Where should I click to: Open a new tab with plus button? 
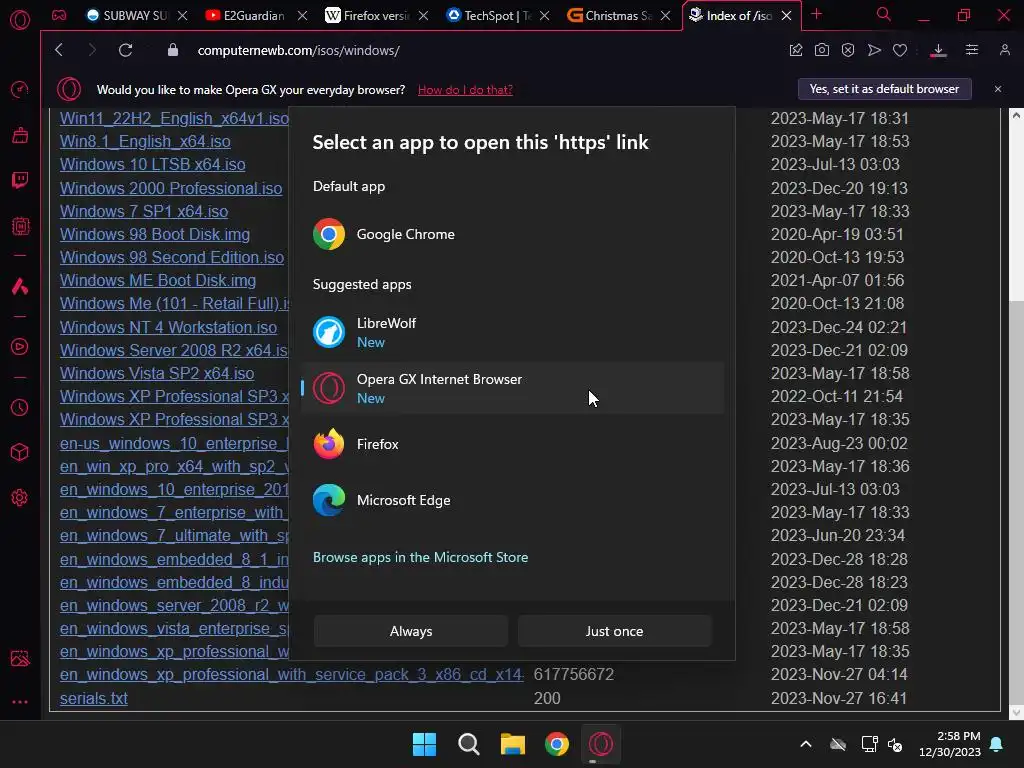(816, 14)
